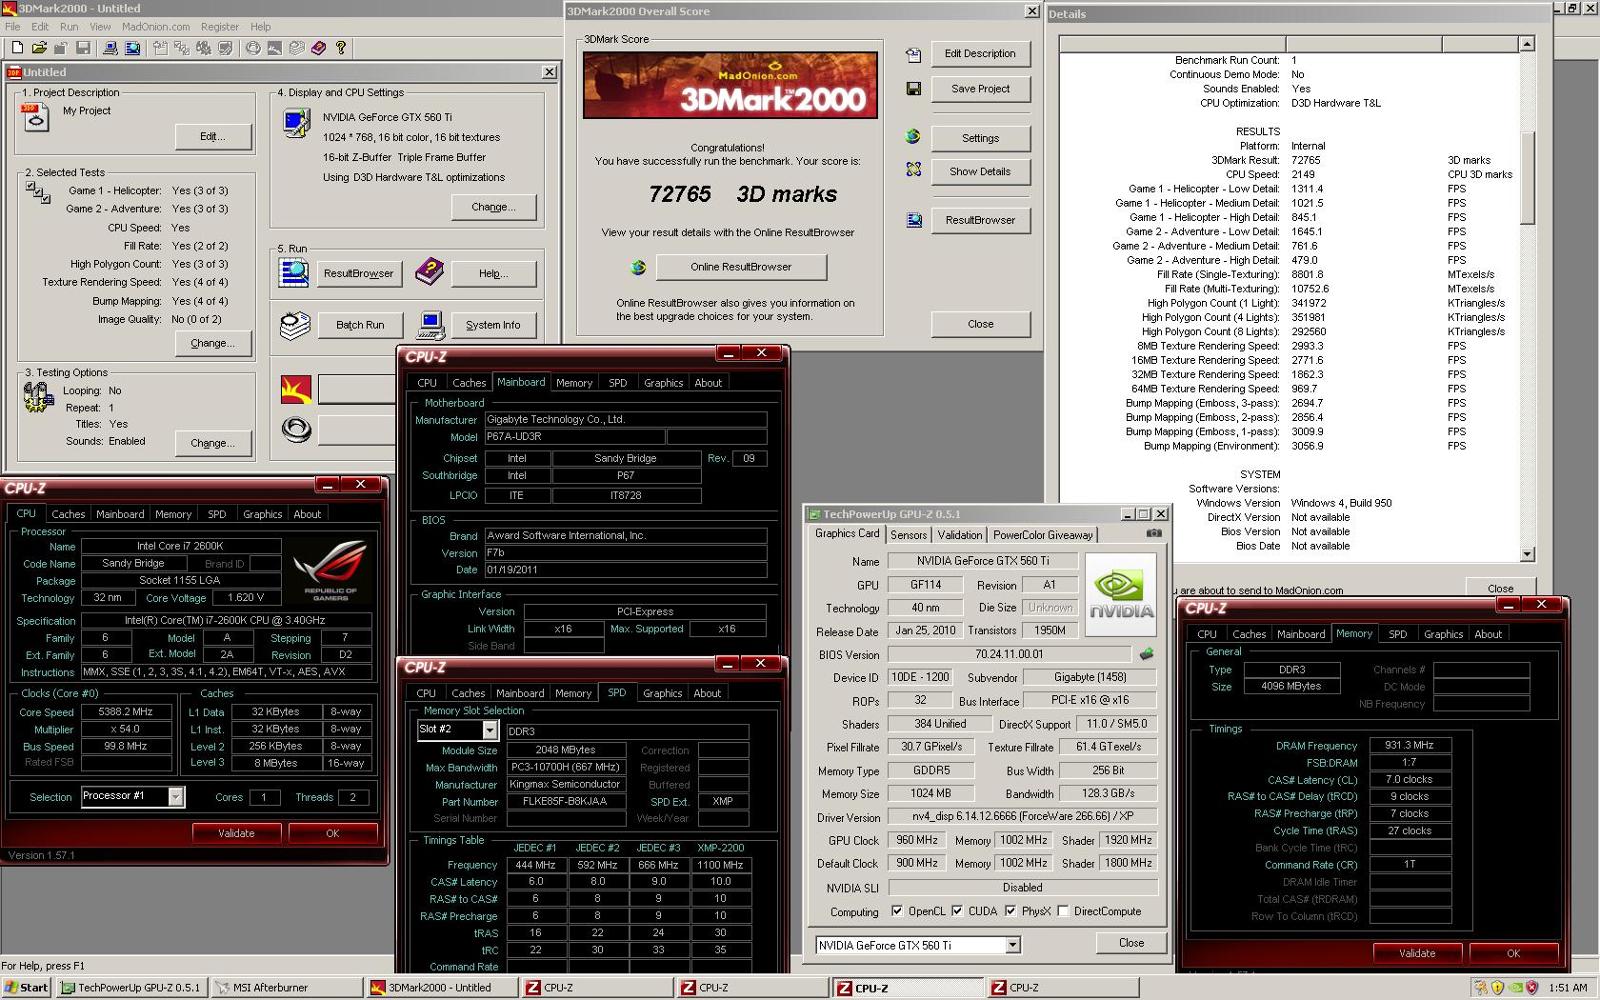Click OK in the CPU-Z CPU window

[333, 833]
